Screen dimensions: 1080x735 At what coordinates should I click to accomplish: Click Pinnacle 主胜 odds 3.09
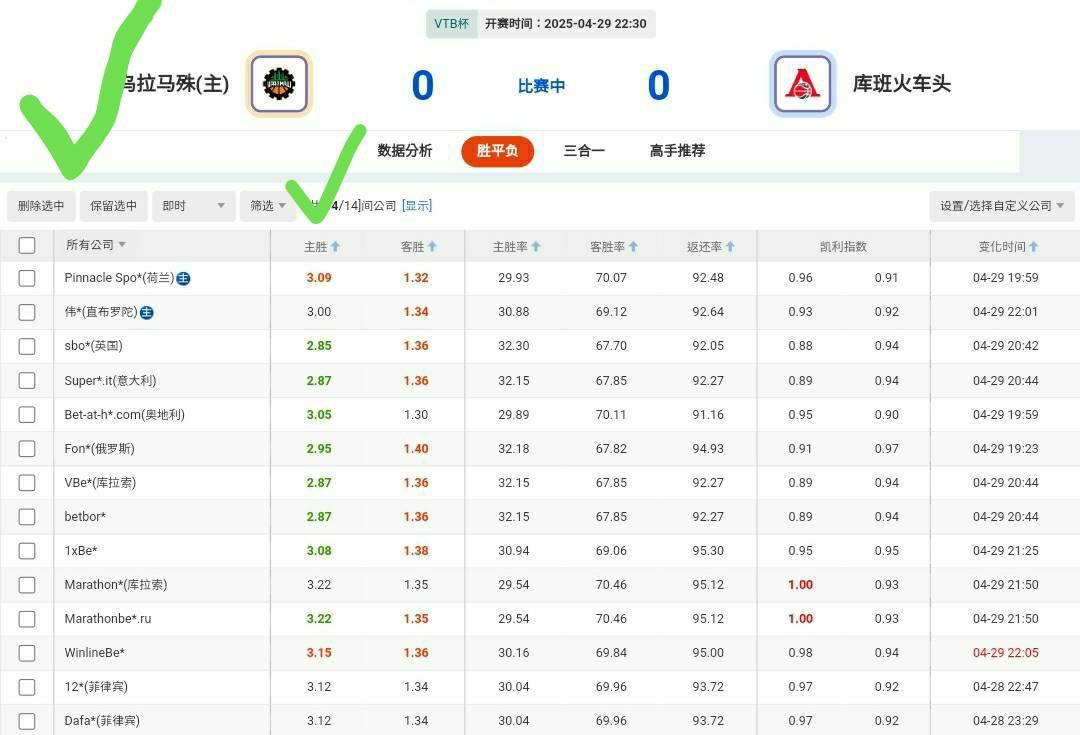(x=319, y=278)
